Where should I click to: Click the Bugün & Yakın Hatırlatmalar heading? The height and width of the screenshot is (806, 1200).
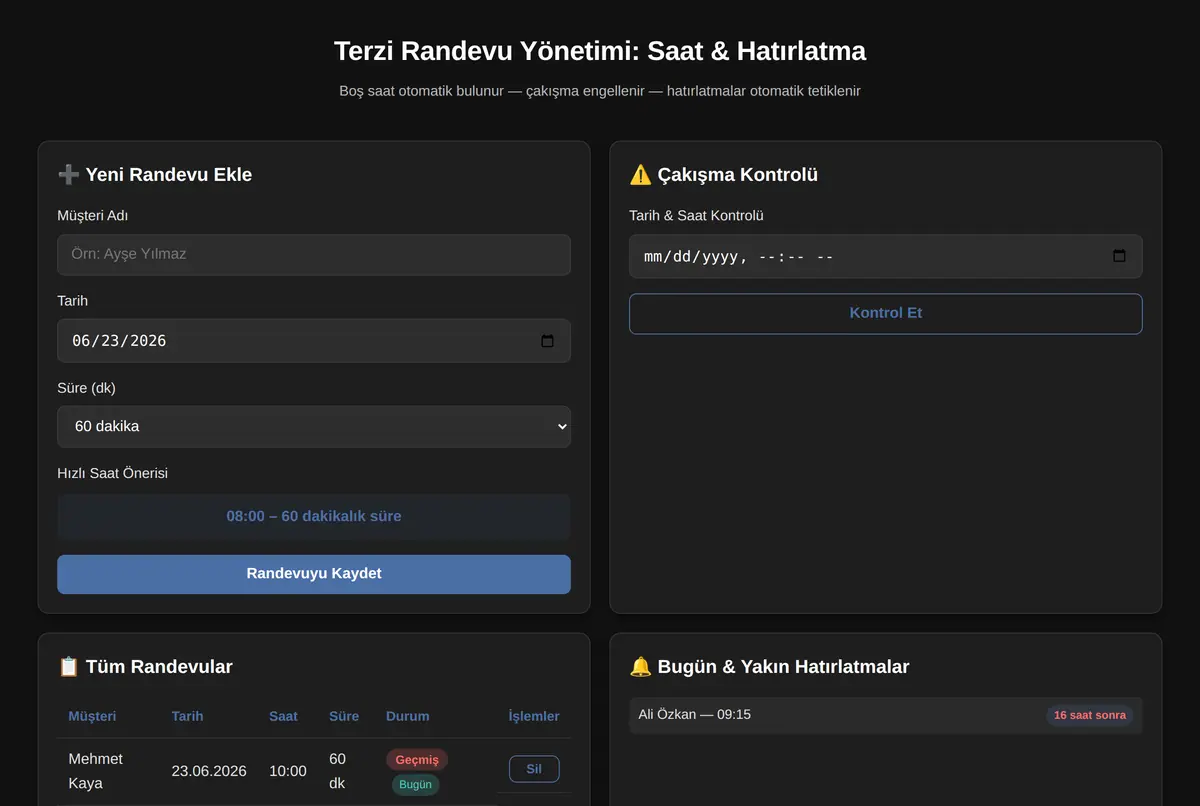coord(769,667)
